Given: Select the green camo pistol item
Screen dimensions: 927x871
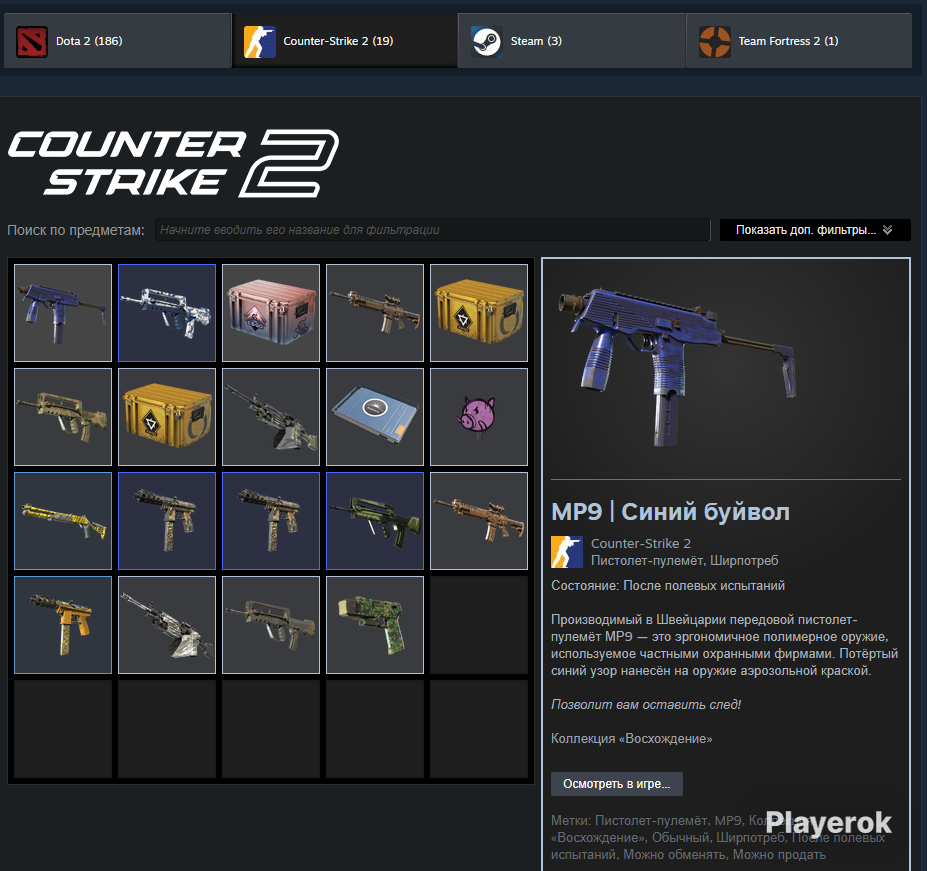Looking at the screenshot, I should pos(375,625).
